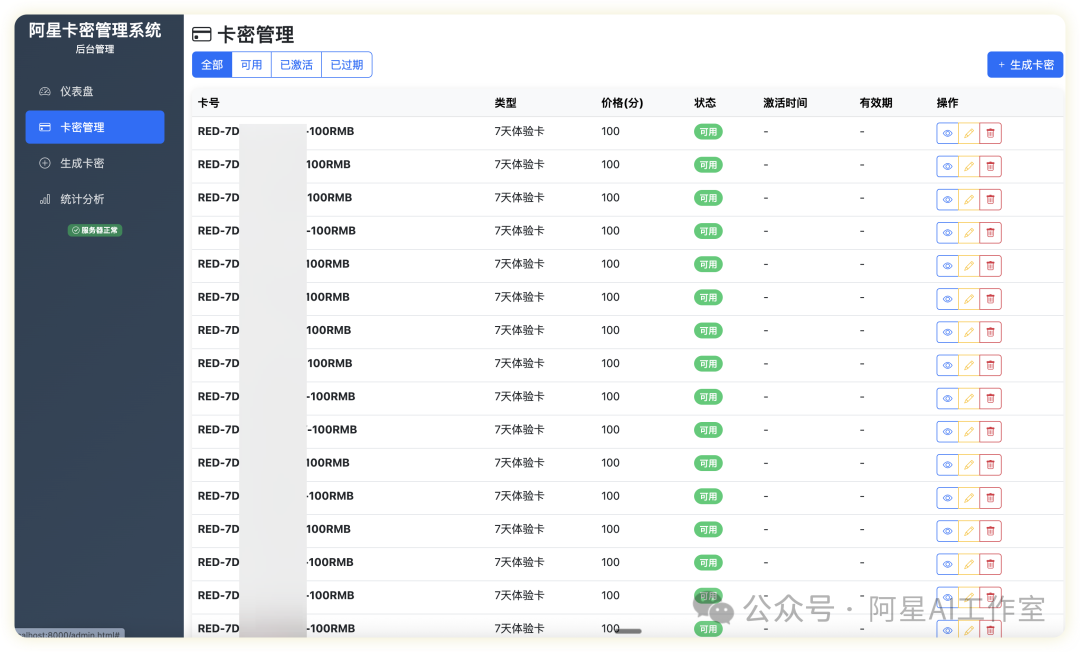Image resolution: width=1080 pixels, height=652 pixels.
Task: Click the pencil icon in seventh row
Action: 968,332
